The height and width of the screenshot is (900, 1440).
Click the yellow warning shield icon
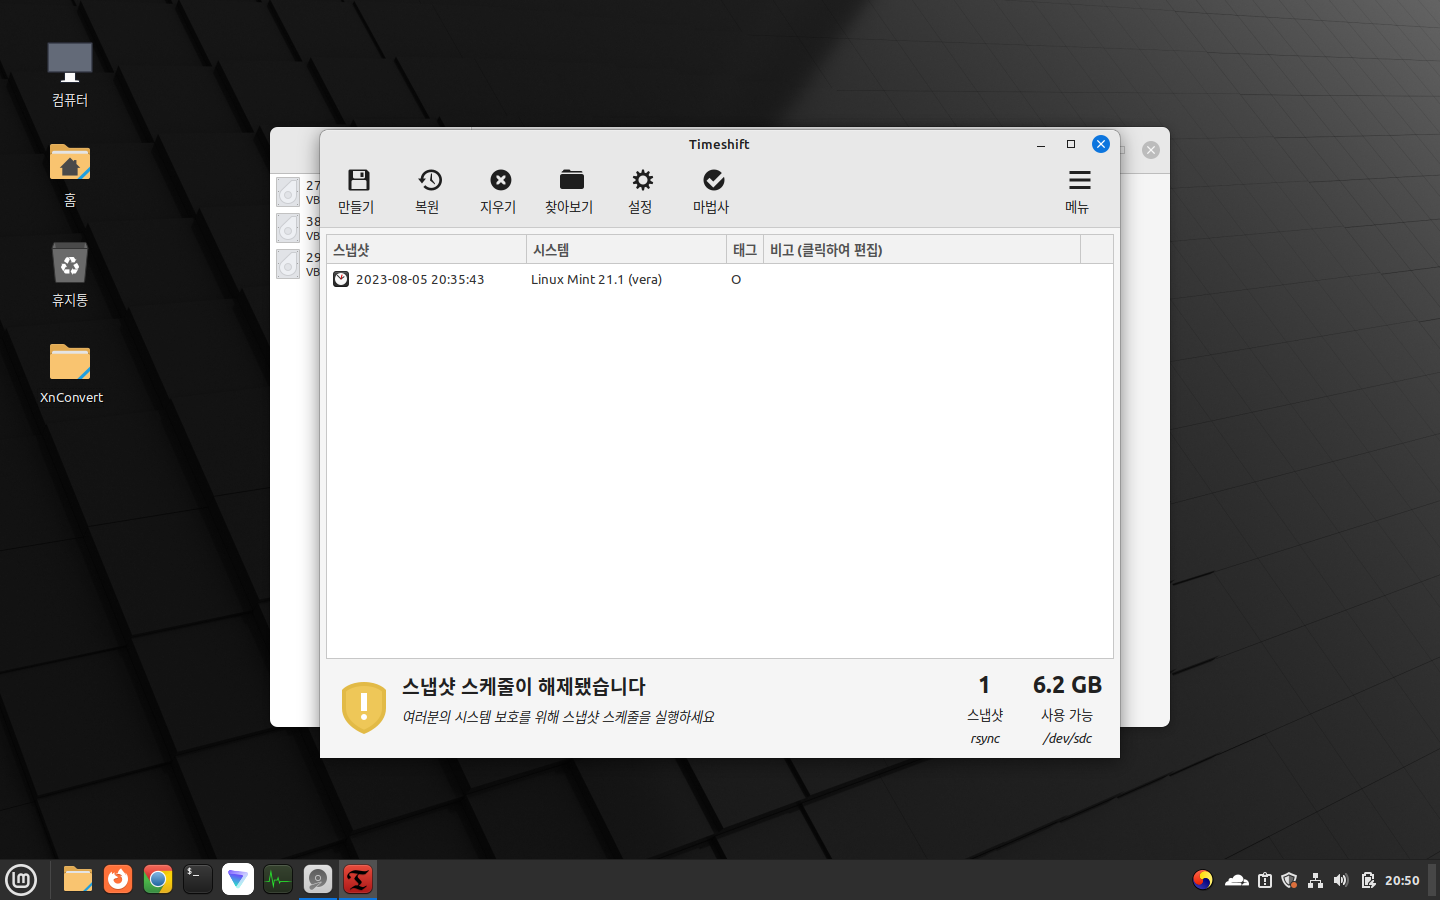(364, 707)
